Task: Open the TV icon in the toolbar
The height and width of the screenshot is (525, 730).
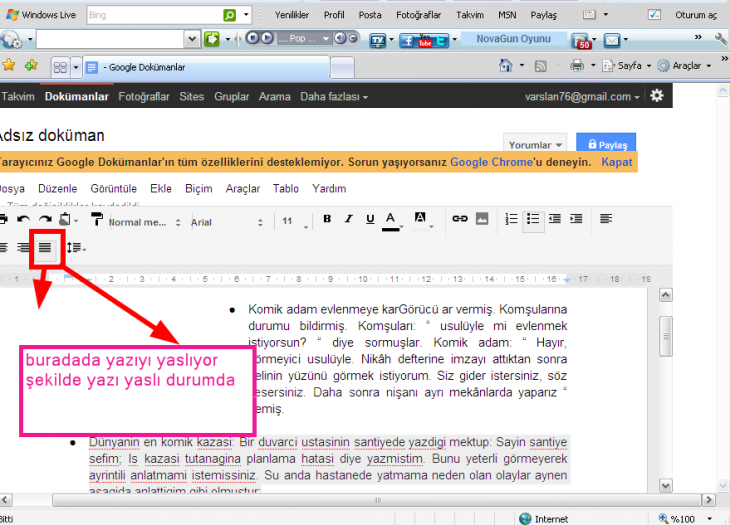Action: click(x=378, y=40)
